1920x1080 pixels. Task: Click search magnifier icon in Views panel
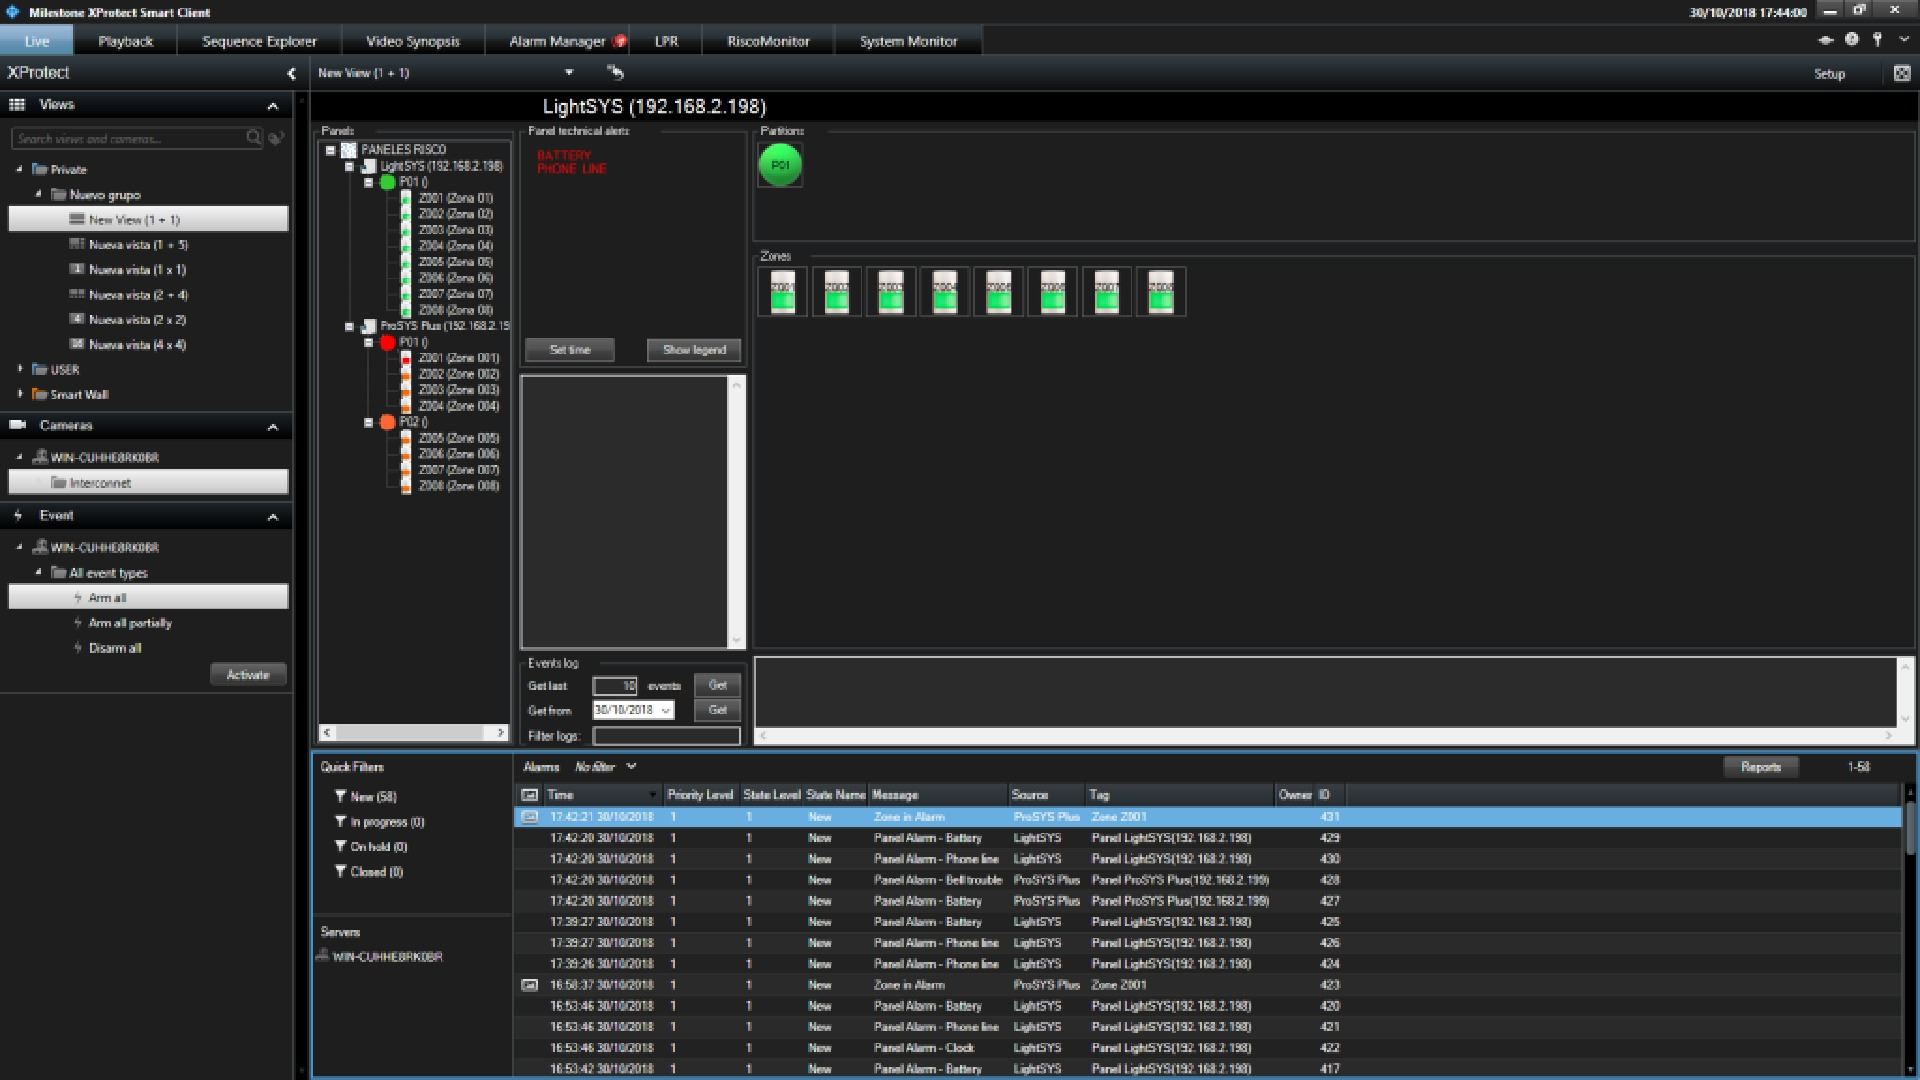[254, 138]
